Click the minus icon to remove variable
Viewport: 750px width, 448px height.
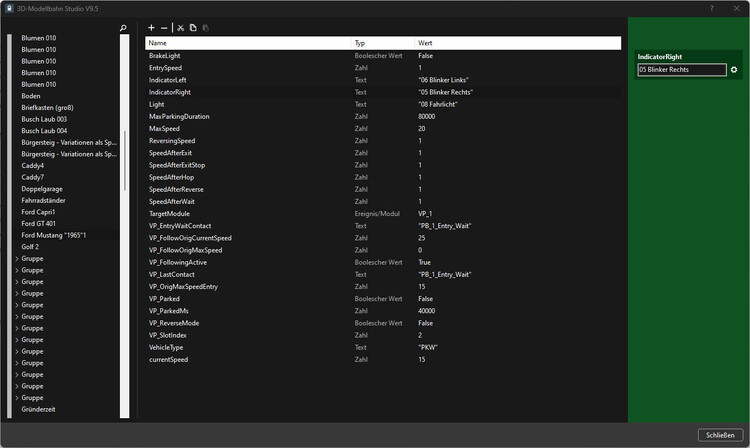pos(165,28)
